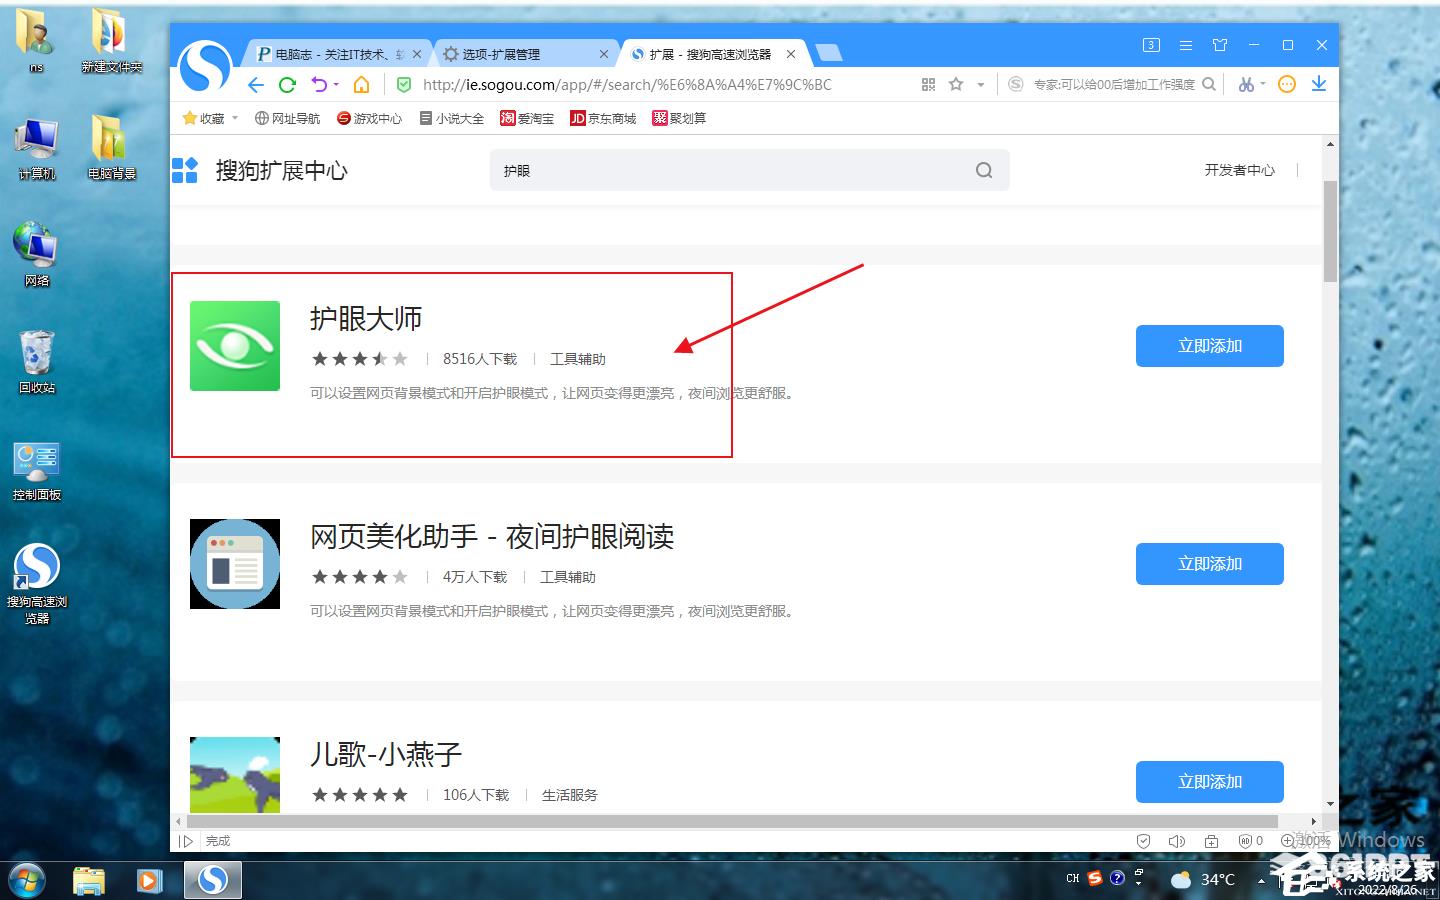Screen dimensions: 1440x900
Task: Open the 爱淘宝 bookmark
Action: (527, 118)
